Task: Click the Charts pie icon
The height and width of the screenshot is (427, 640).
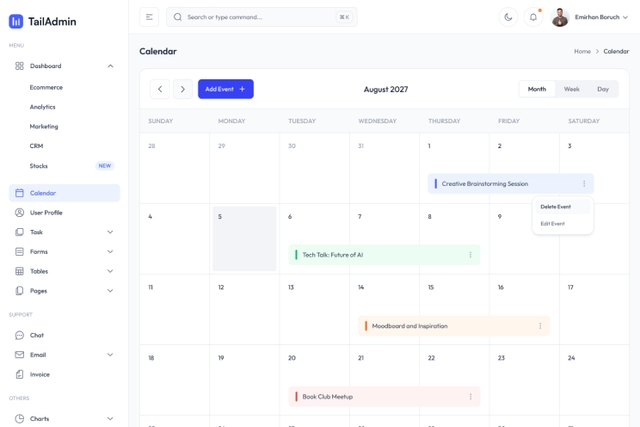Action: click(x=19, y=418)
